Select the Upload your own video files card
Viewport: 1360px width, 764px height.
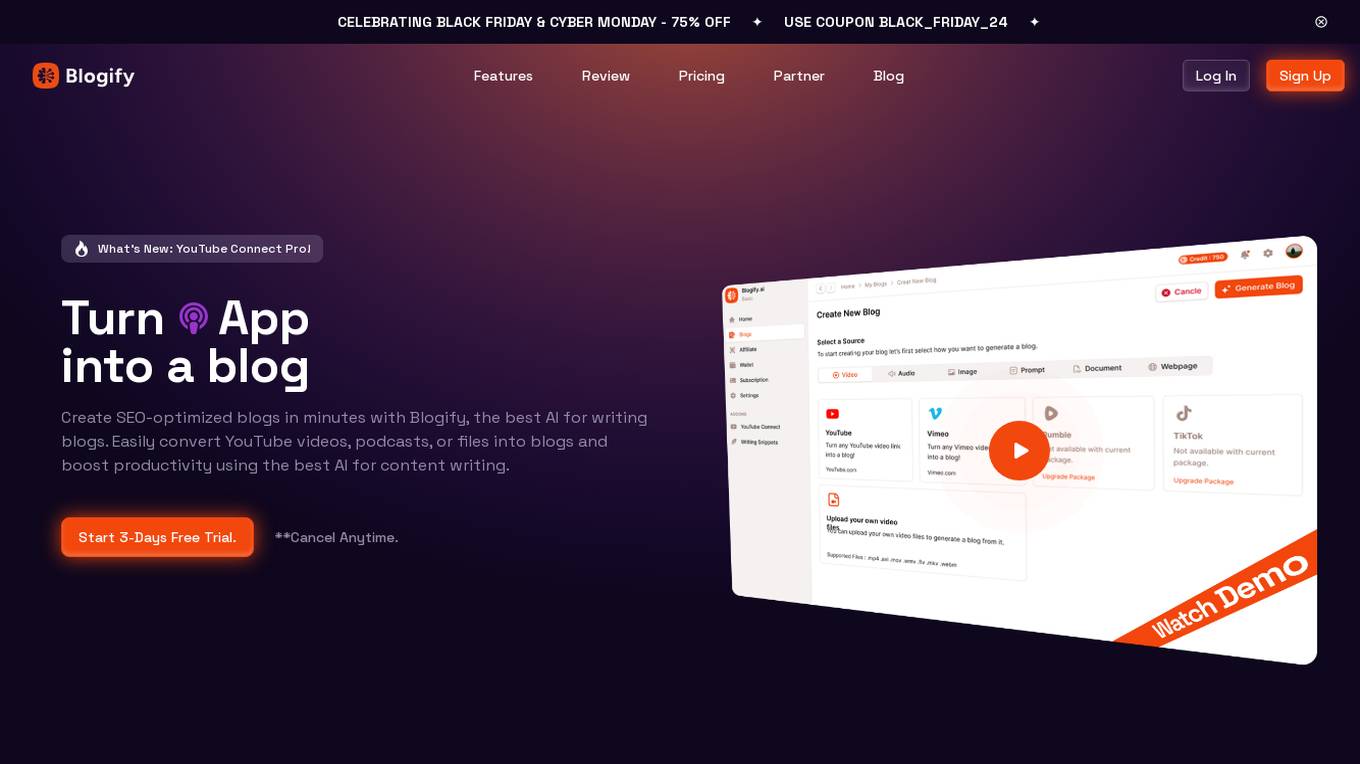point(922,532)
